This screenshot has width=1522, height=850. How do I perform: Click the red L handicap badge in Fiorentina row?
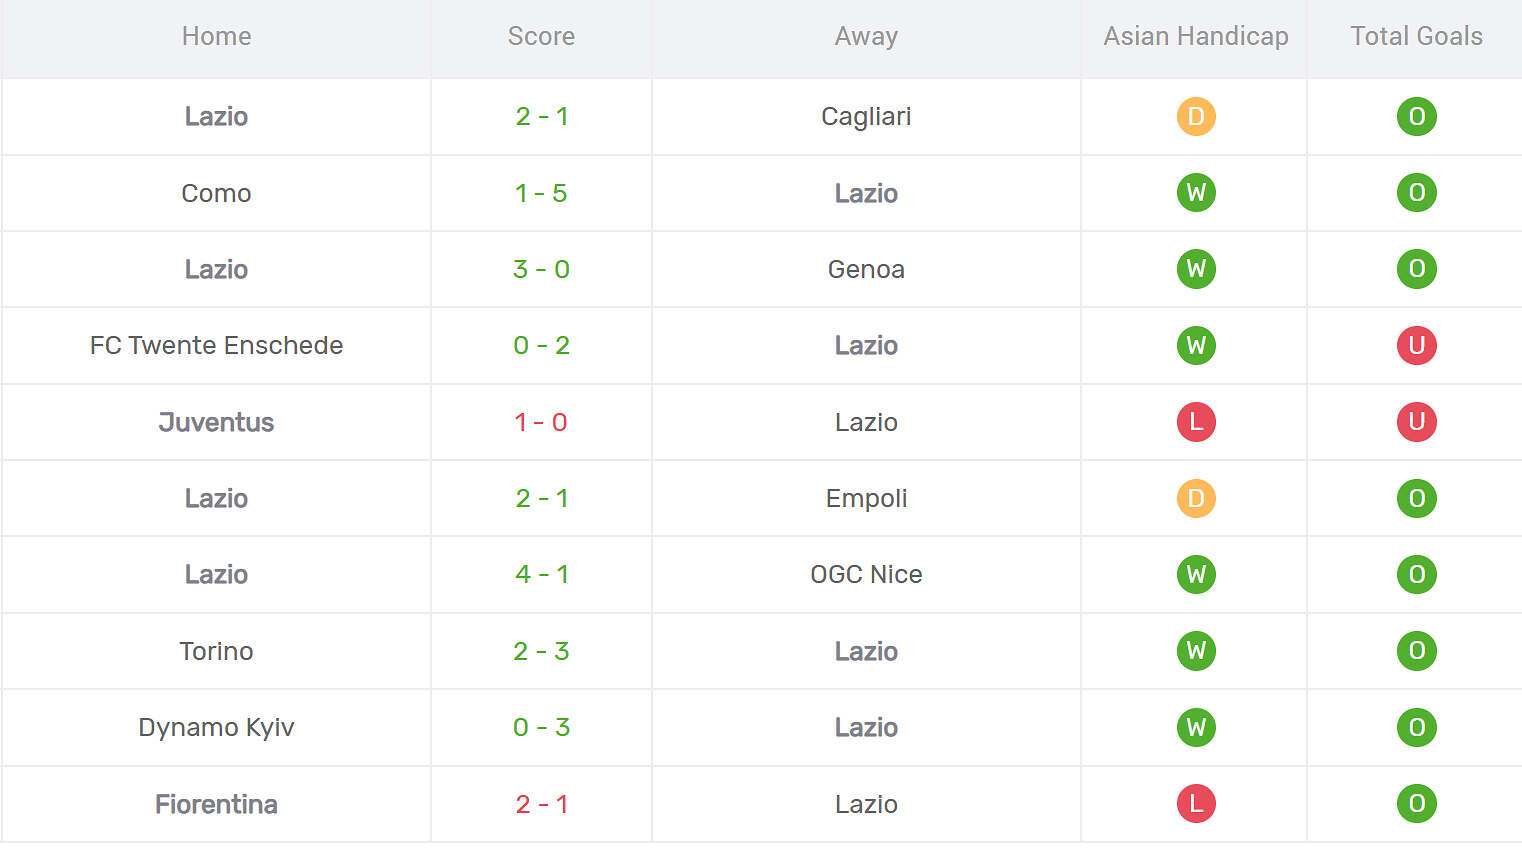[x=1196, y=803]
